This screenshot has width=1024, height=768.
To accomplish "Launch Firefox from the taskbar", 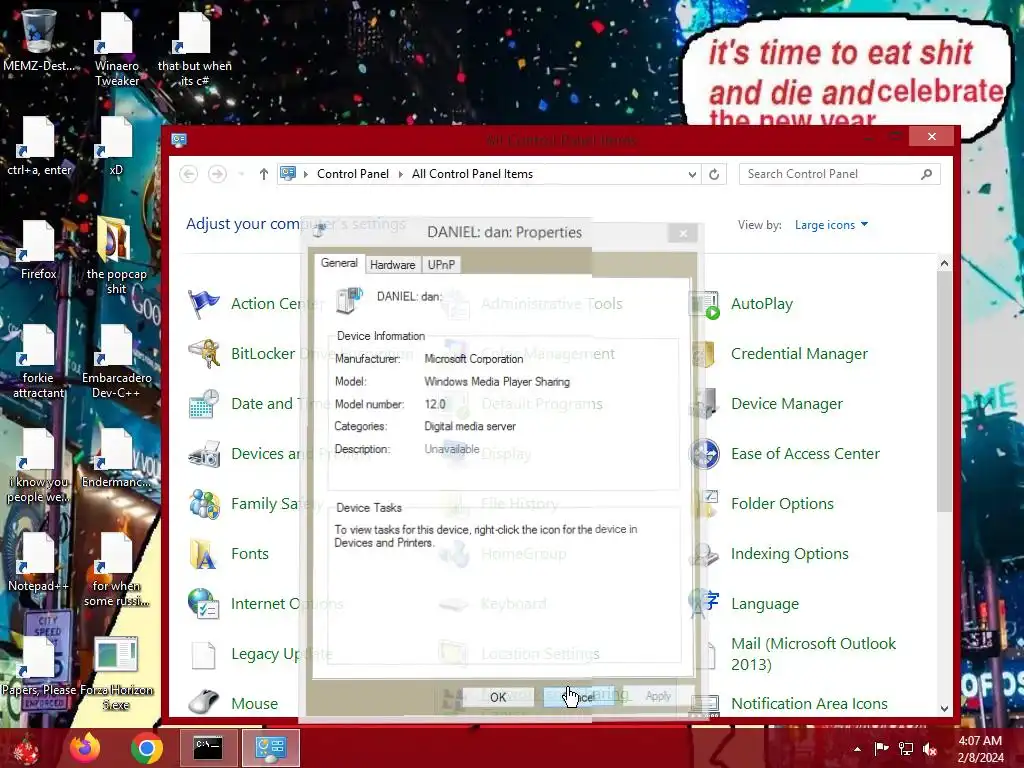I will pos(85,748).
